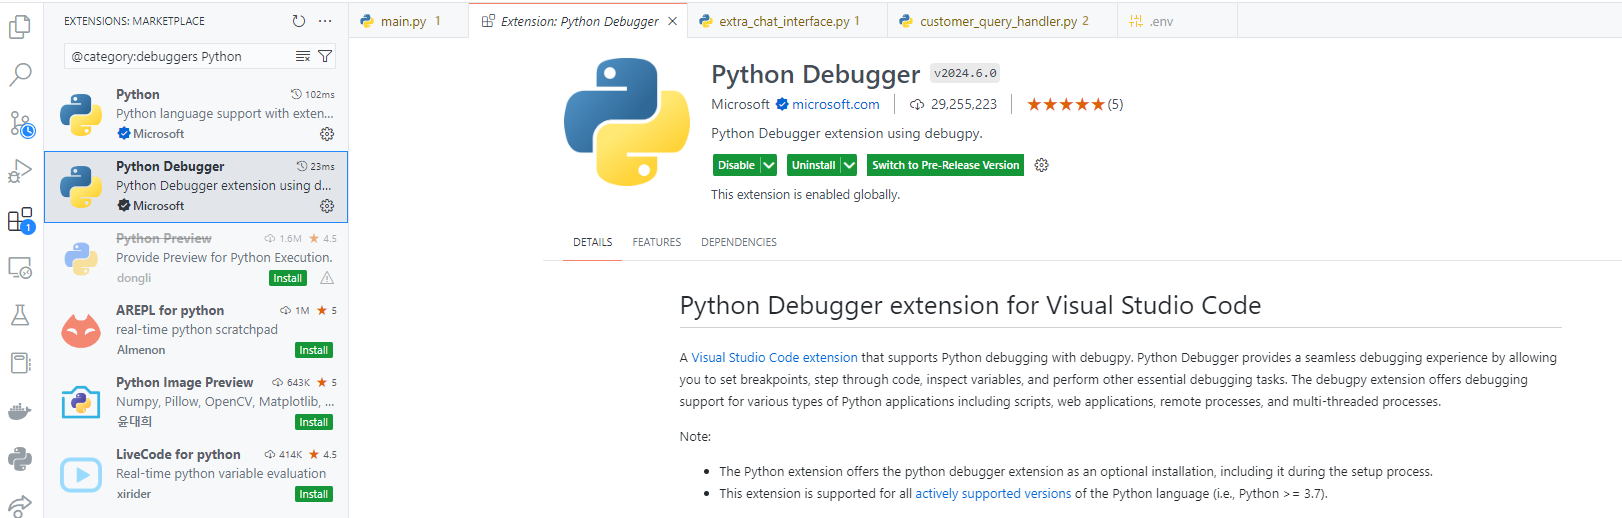Screen dimensions: 1622x518
Task: Open the Search view in activity bar
Action: click(x=20, y=74)
